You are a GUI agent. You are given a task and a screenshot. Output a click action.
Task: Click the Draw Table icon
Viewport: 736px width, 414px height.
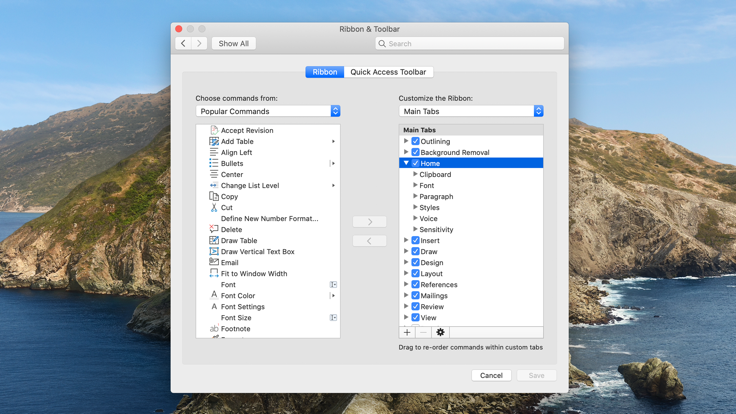tap(214, 240)
